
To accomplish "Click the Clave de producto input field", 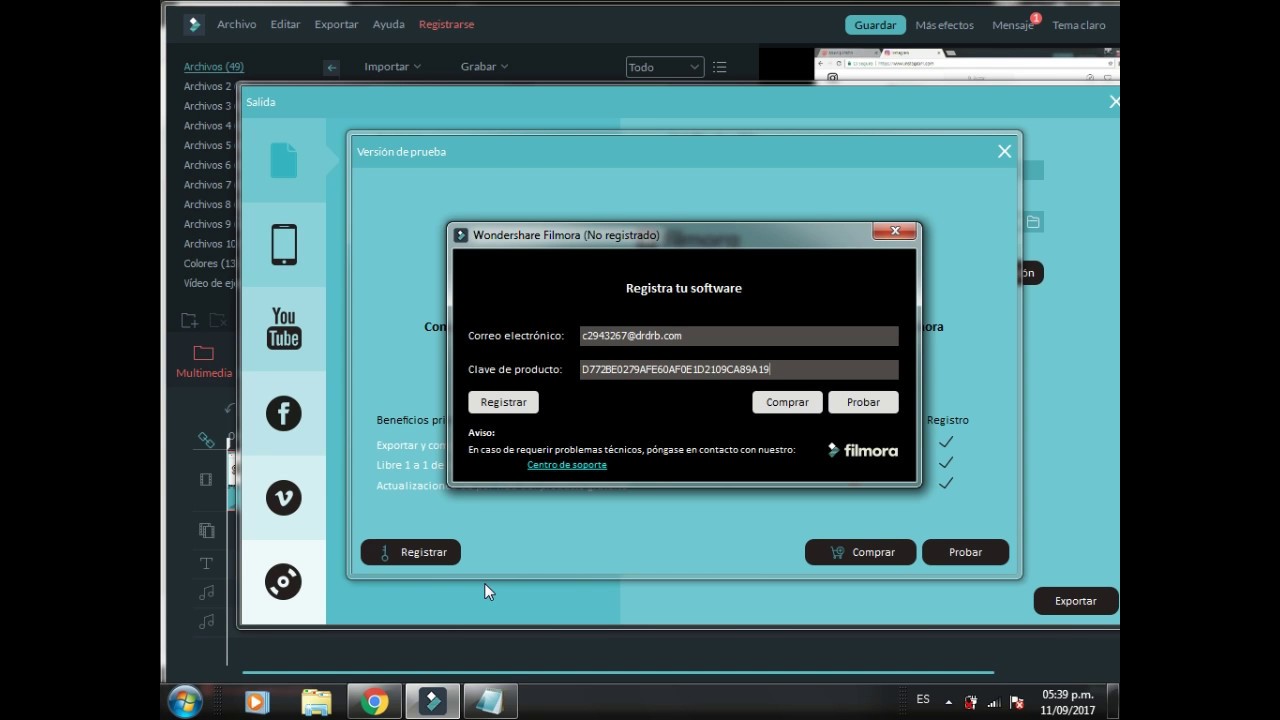I will coord(739,370).
